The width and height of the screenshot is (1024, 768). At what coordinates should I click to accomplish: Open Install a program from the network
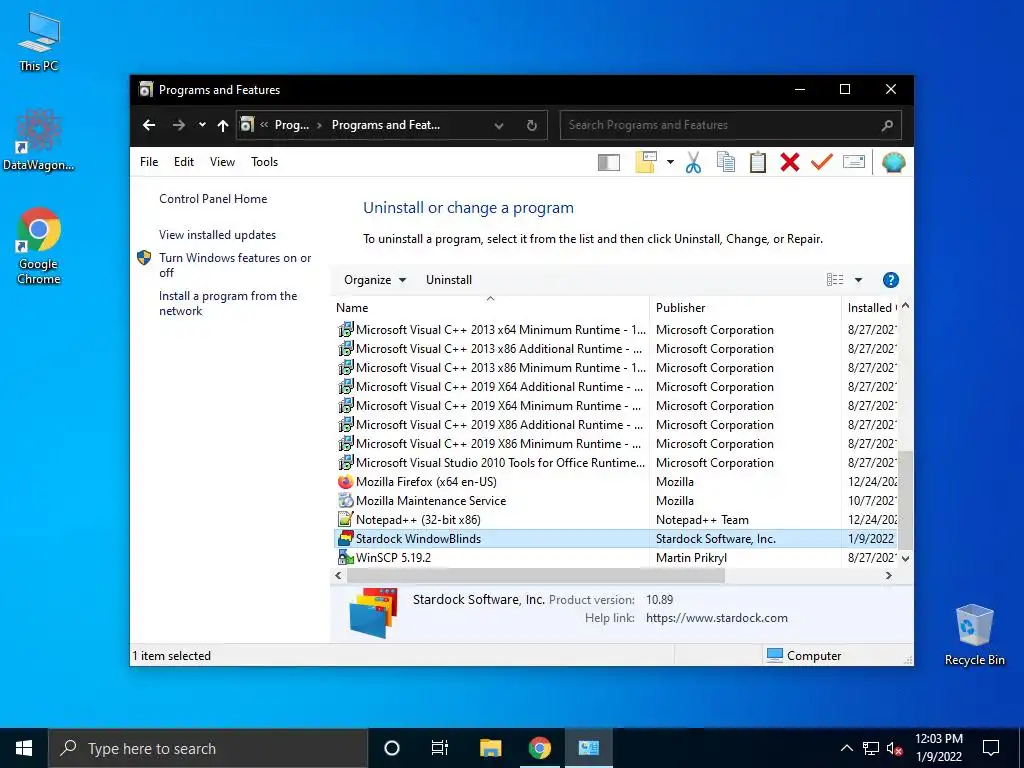click(x=228, y=303)
